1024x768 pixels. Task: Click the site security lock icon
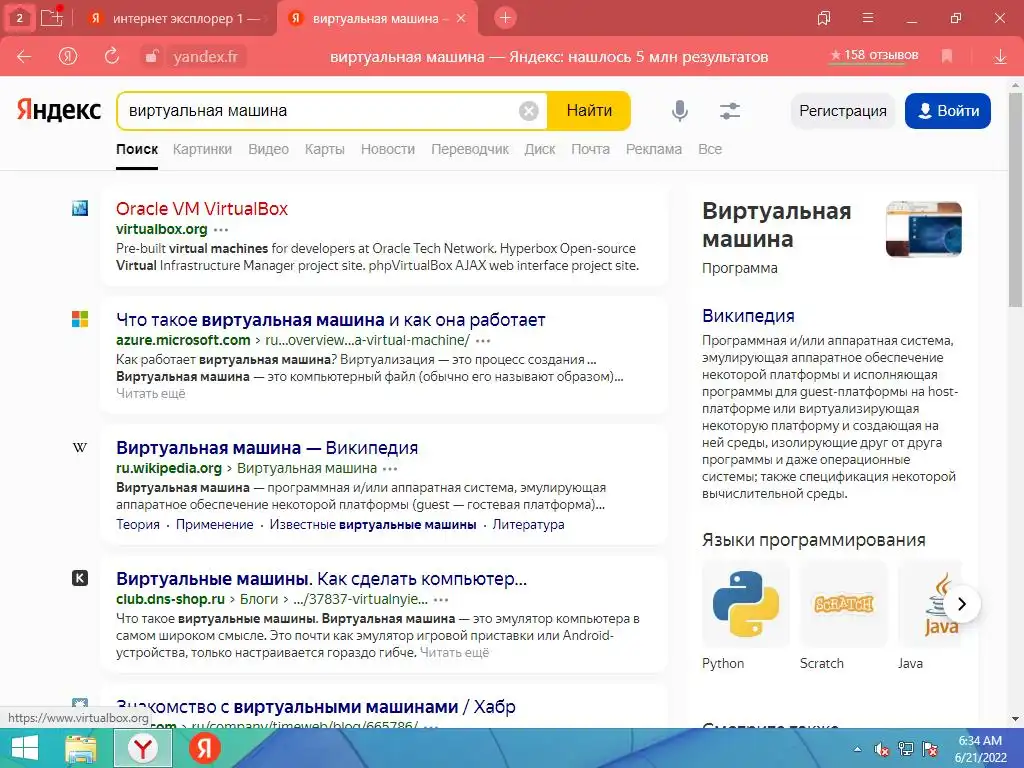tap(151, 57)
